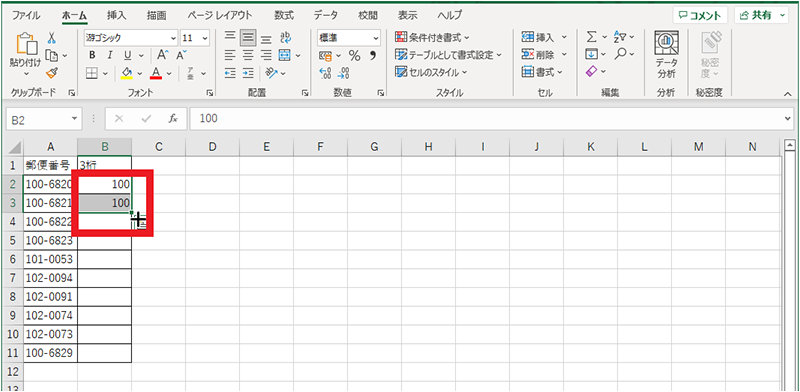Select the Format Painter brush icon

[52, 73]
